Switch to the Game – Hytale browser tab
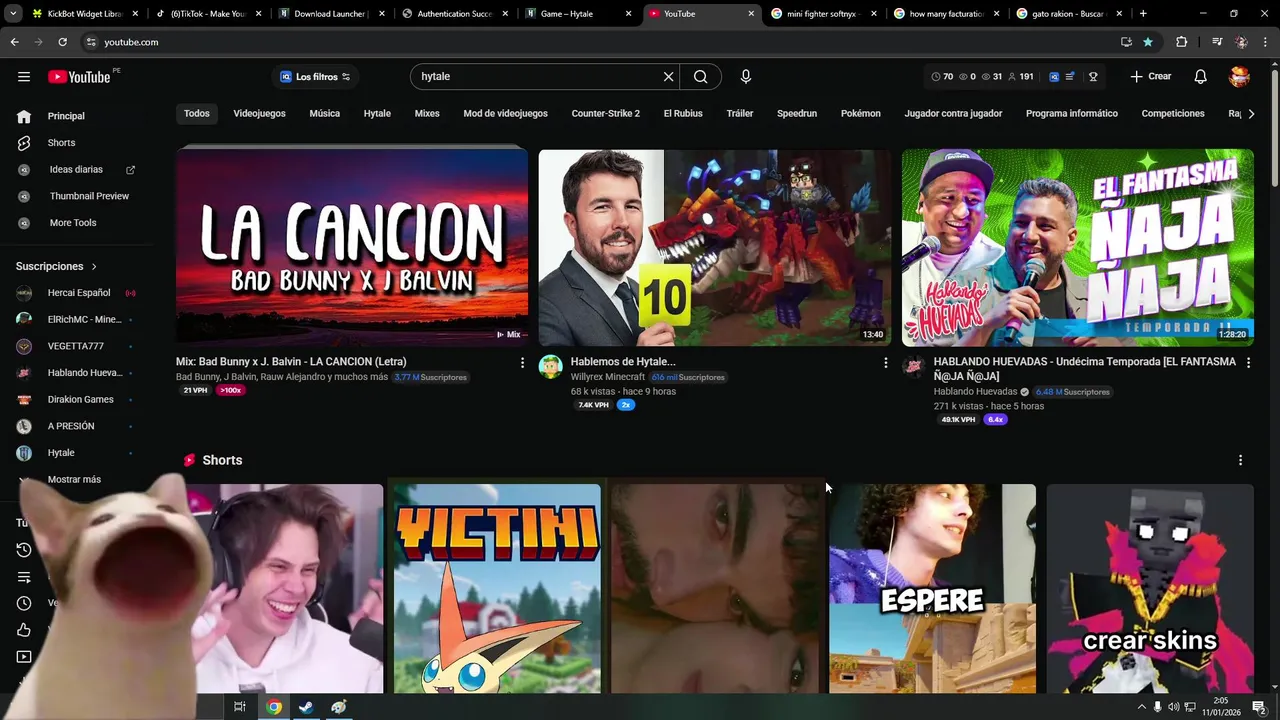The width and height of the screenshot is (1280, 720). pos(578,14)
